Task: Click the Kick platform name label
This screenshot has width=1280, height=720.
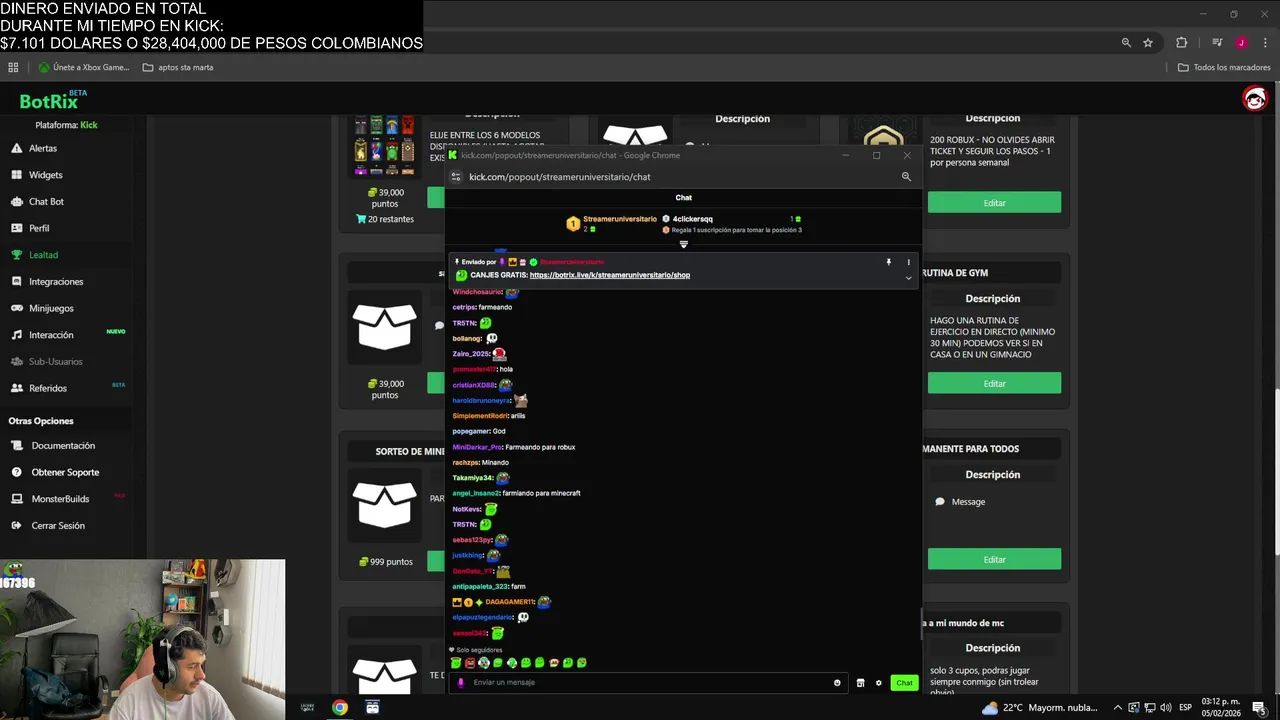Action: [89, 125]
